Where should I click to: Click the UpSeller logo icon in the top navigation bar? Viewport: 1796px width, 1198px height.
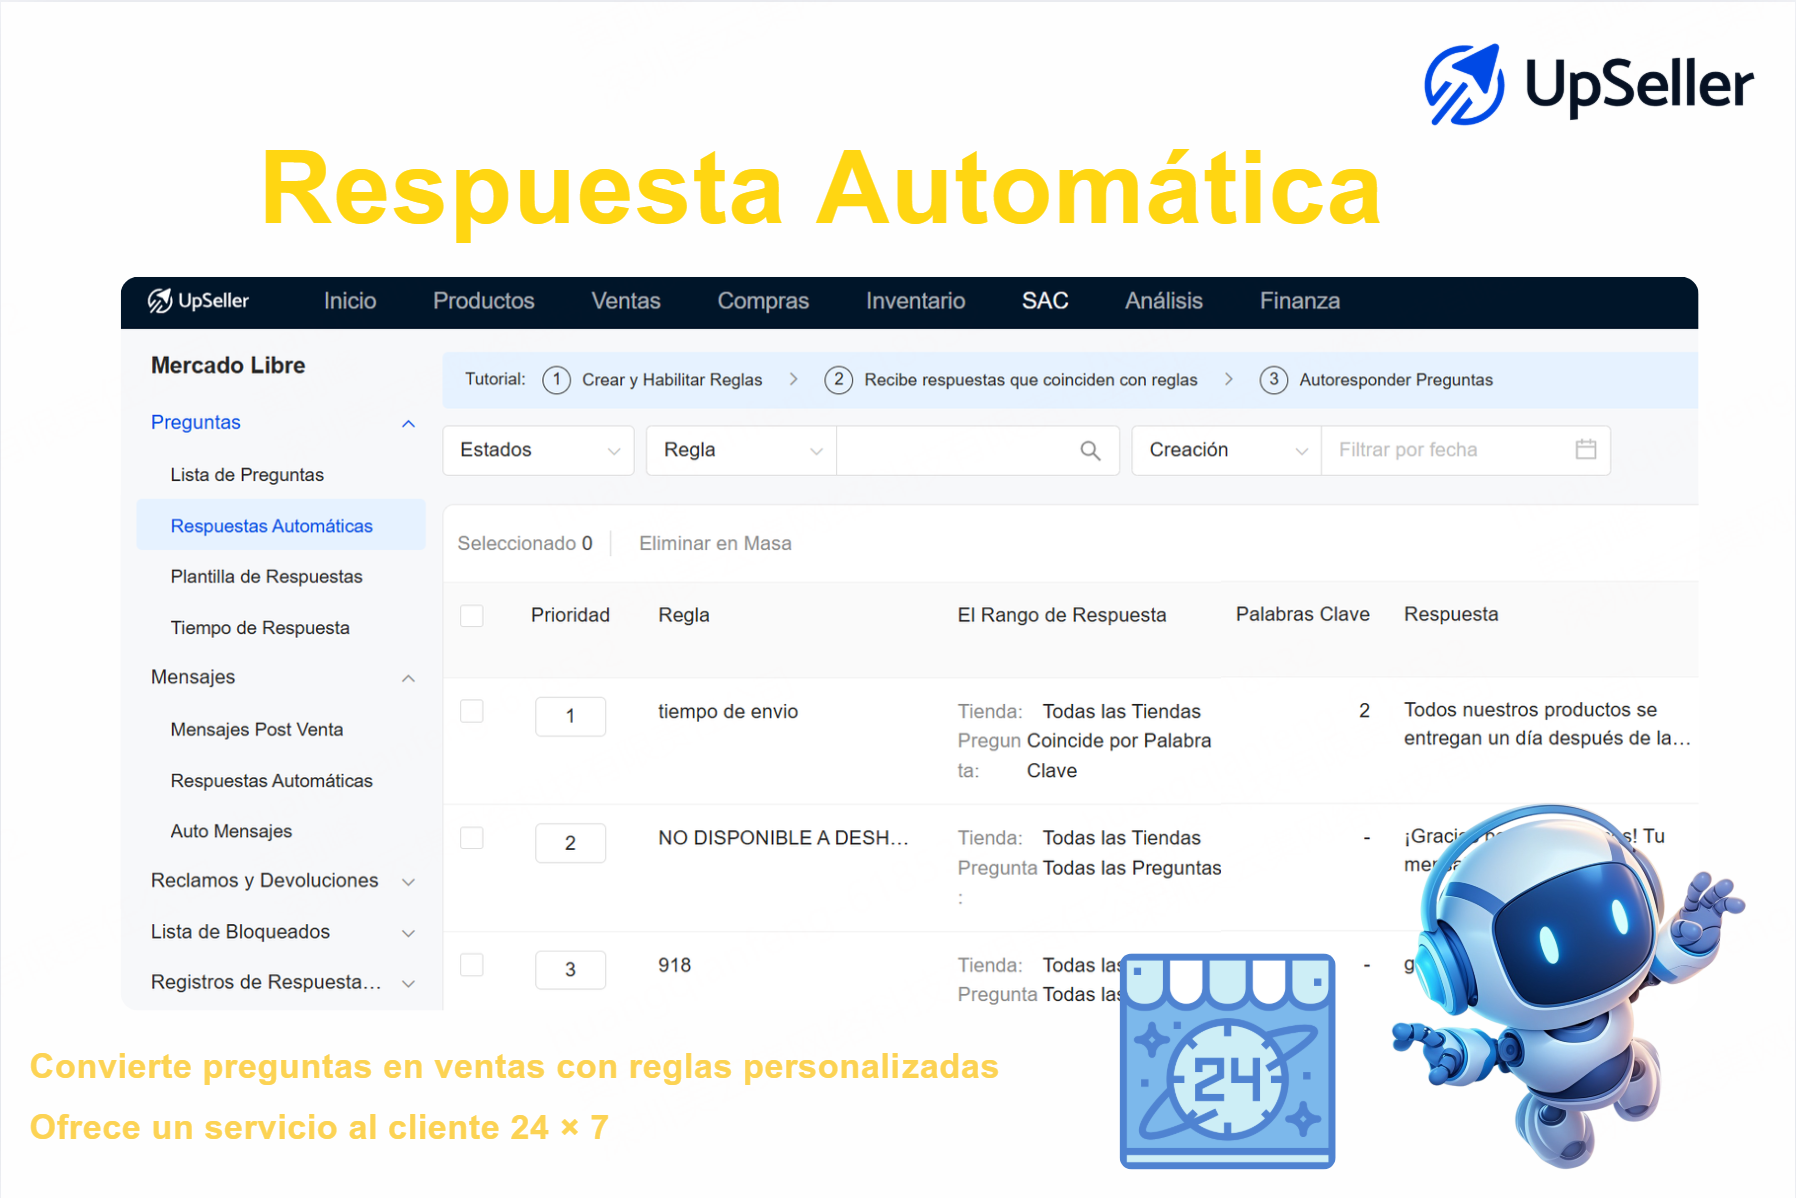point(160,301)
